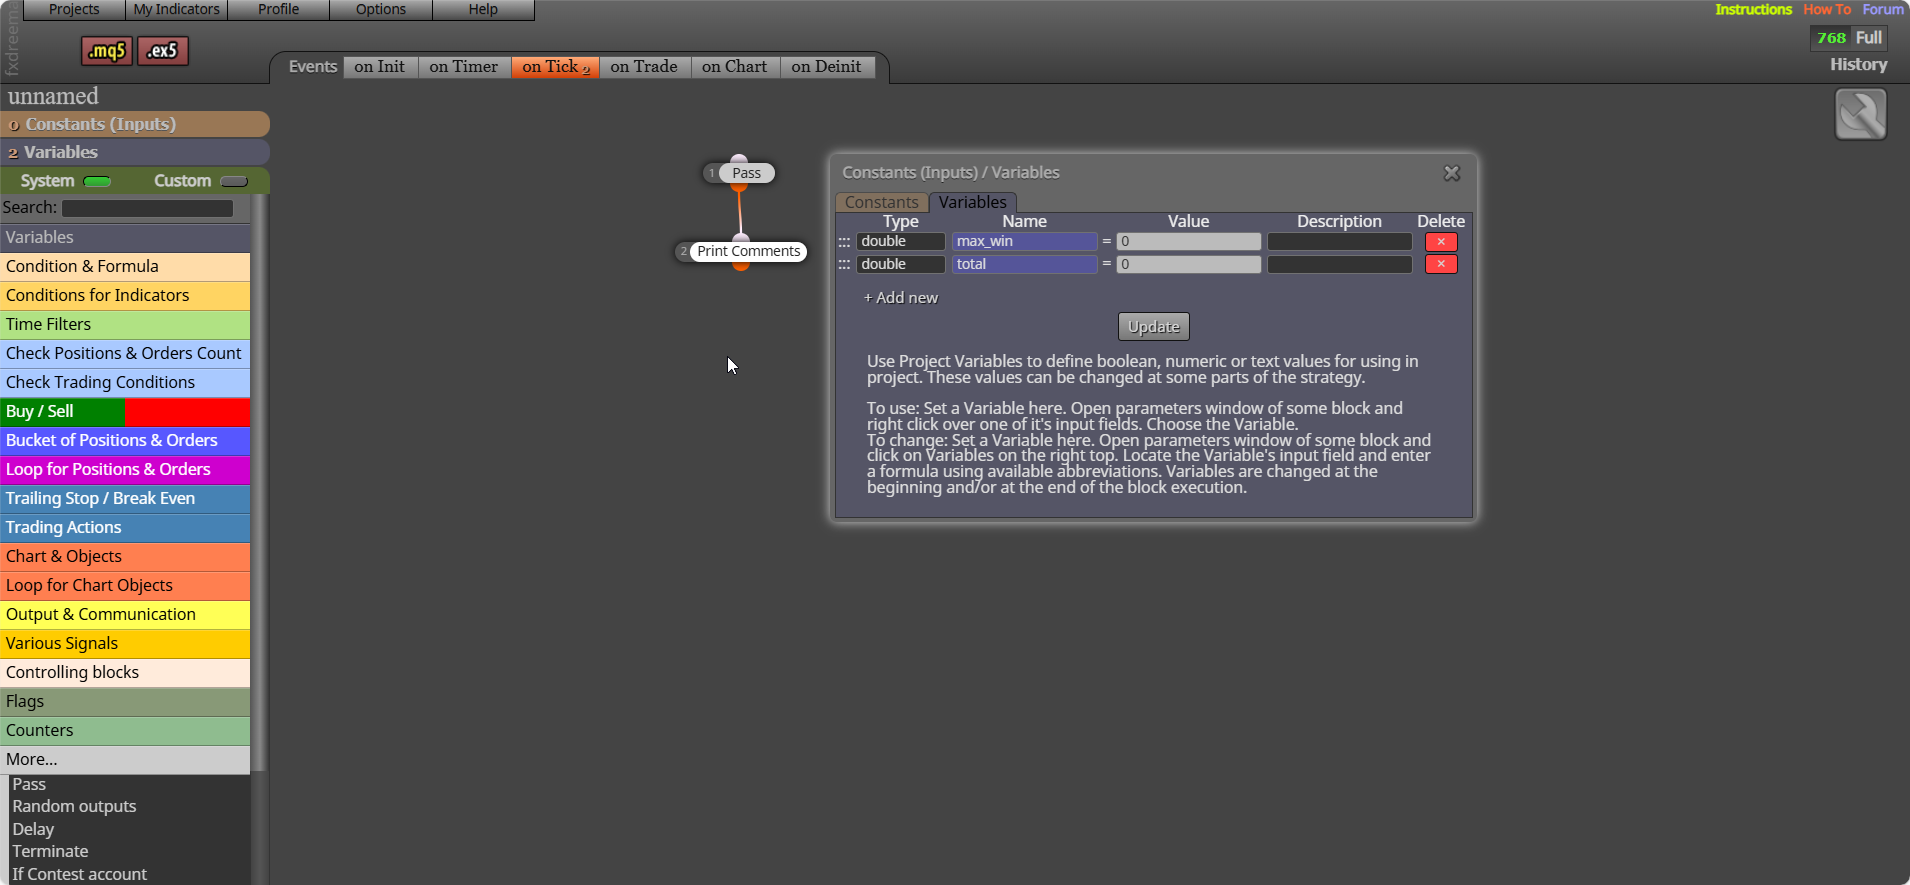Screen dimensions: 1910x885
Task: Open History panel
Action: (1859, 65)
